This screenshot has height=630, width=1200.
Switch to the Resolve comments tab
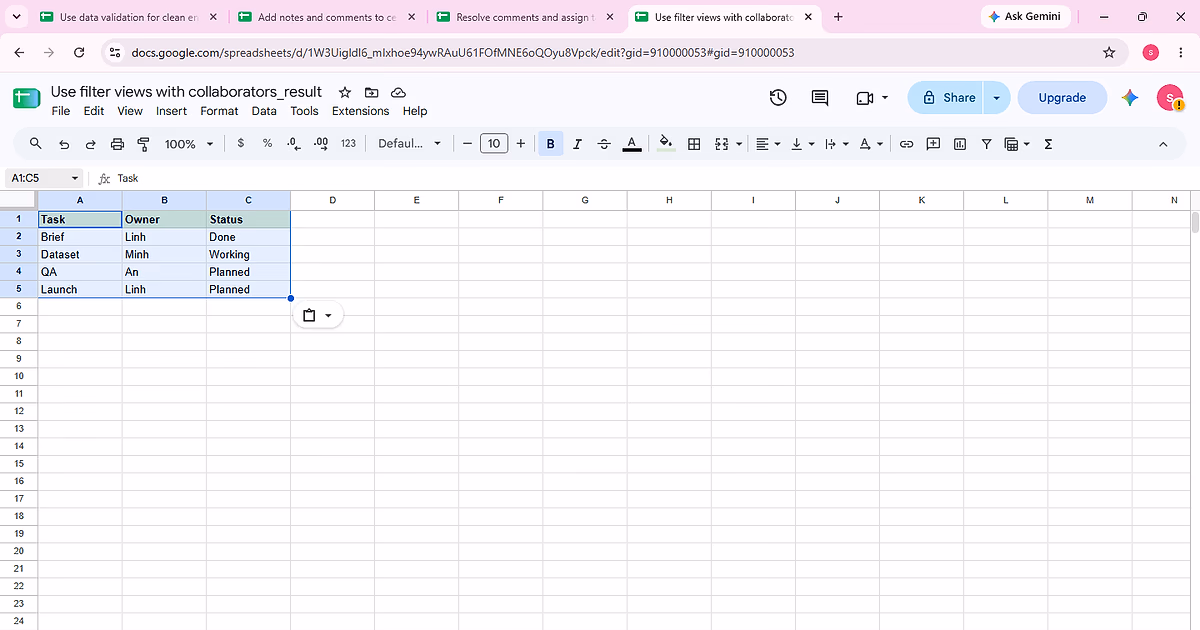point(526,17)
